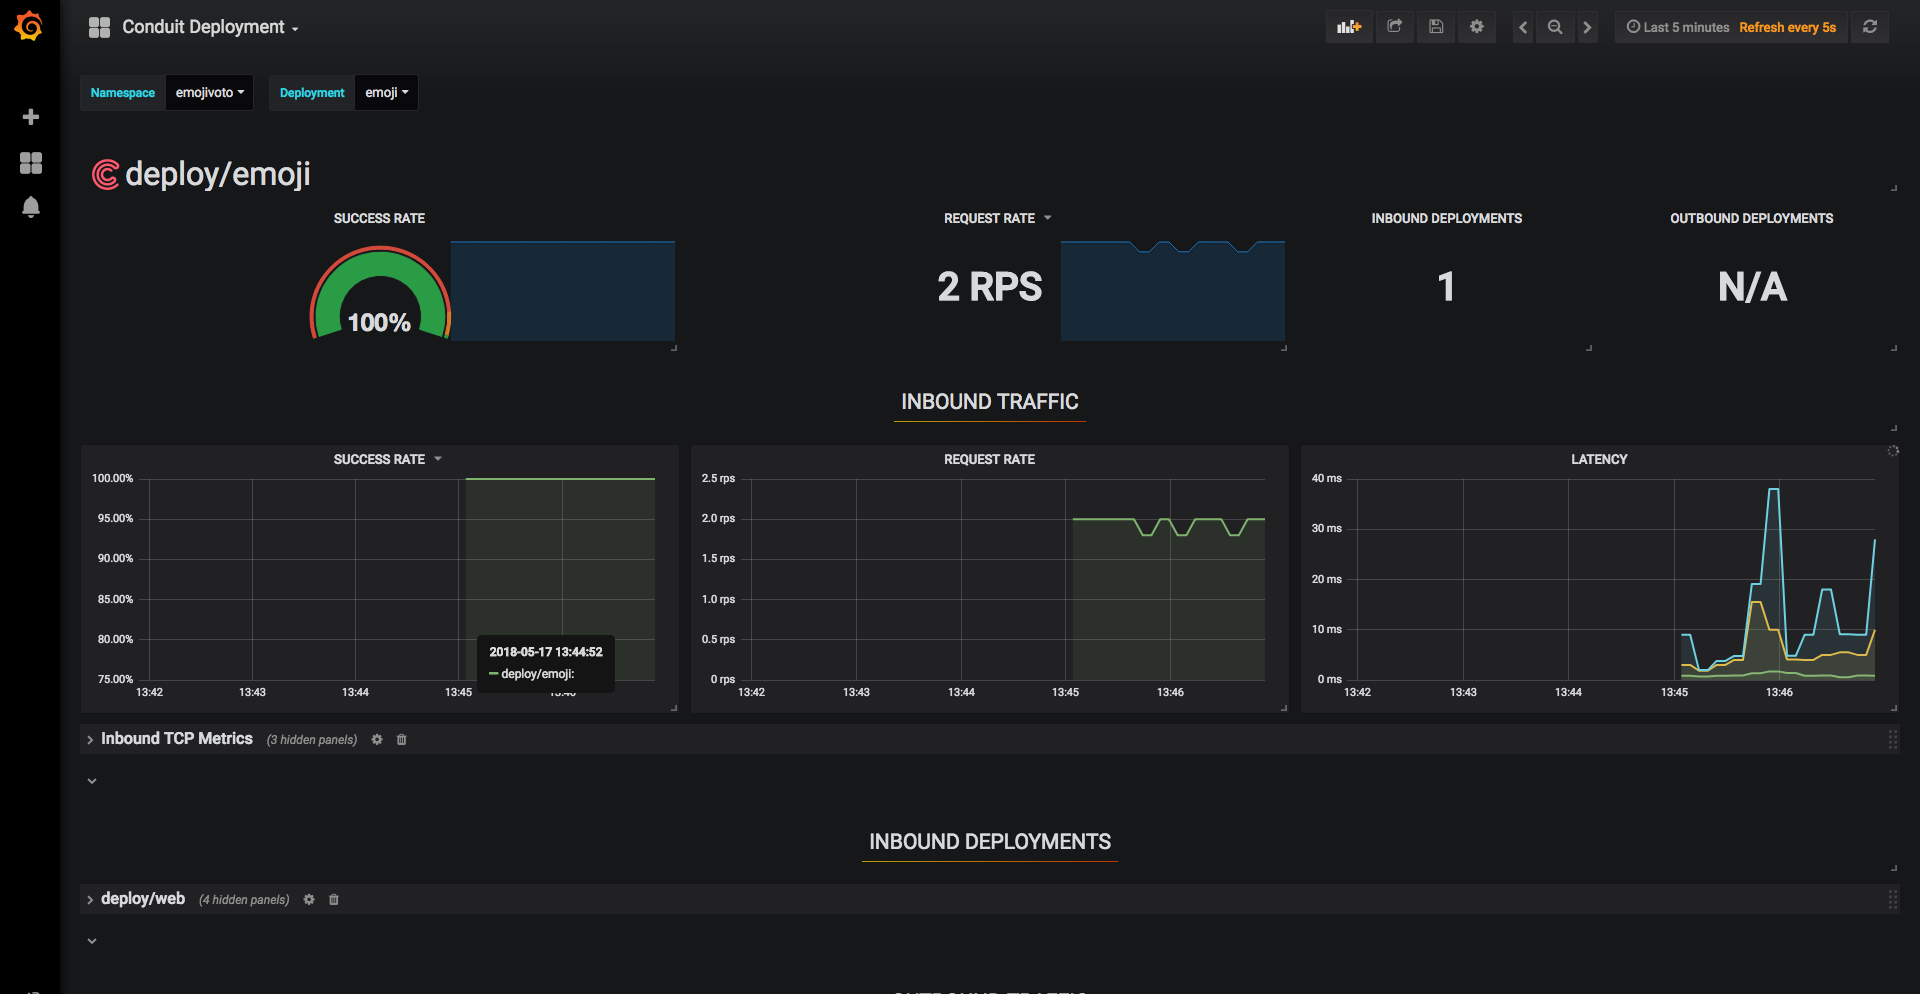Click the (3 hidden panels) text

tap(312, 740)
